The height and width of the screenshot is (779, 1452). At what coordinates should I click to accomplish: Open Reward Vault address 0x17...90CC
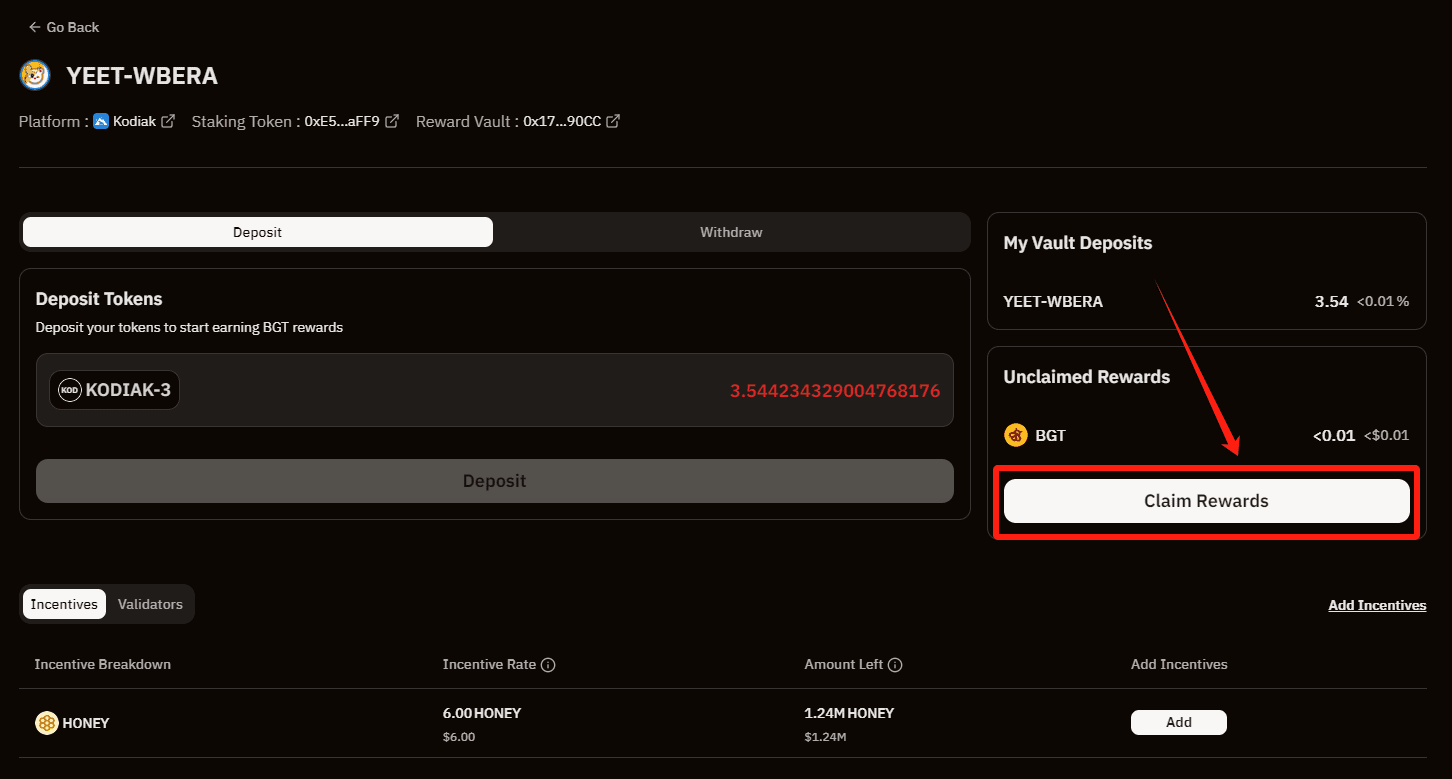pos(562,121)
